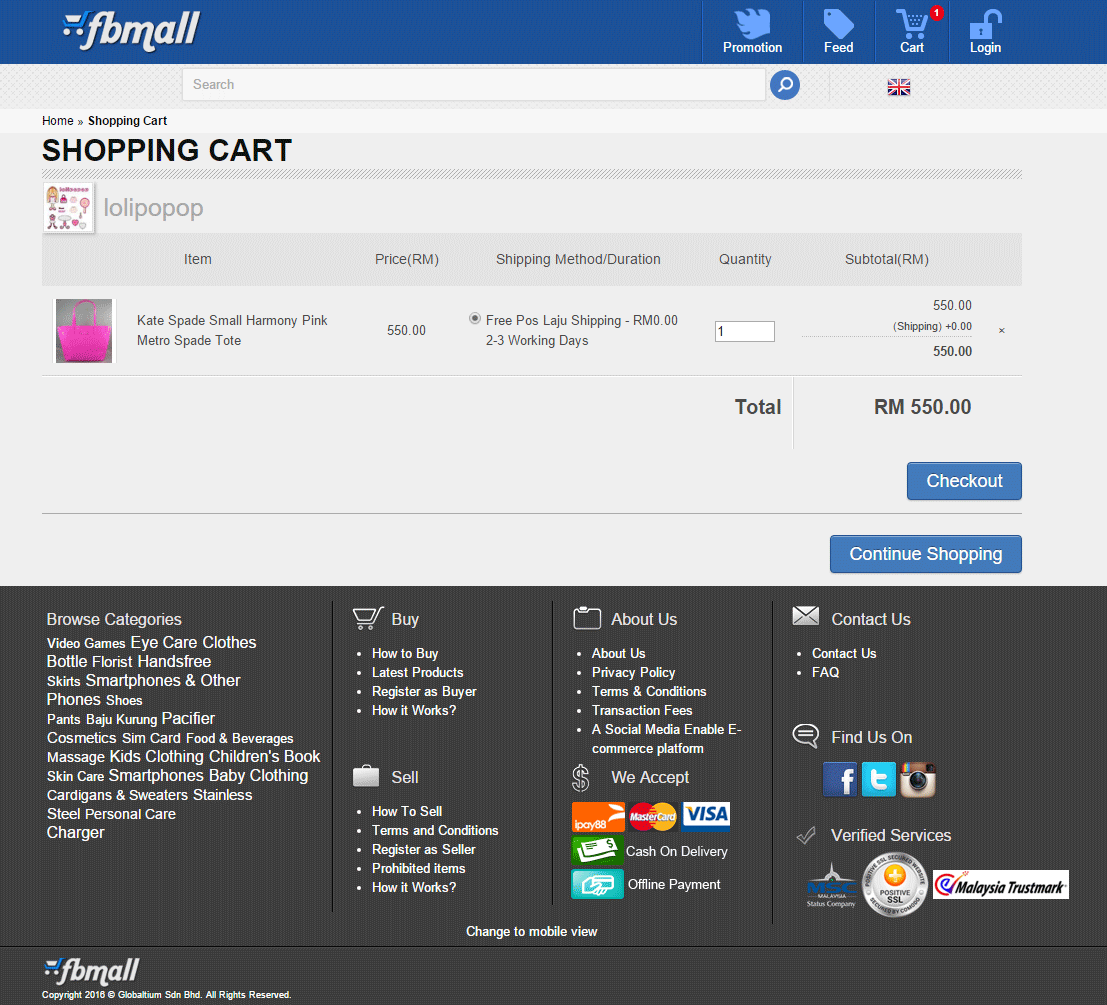Select Free Pos Laju Shipping option
1107x1005 pixels.
(475, 319)
